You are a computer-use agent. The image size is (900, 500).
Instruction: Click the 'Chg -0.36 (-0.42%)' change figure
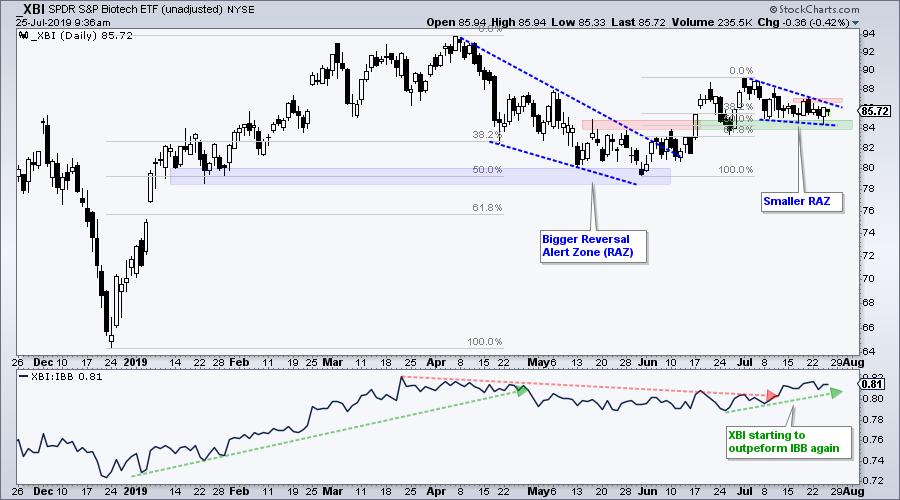804,22
